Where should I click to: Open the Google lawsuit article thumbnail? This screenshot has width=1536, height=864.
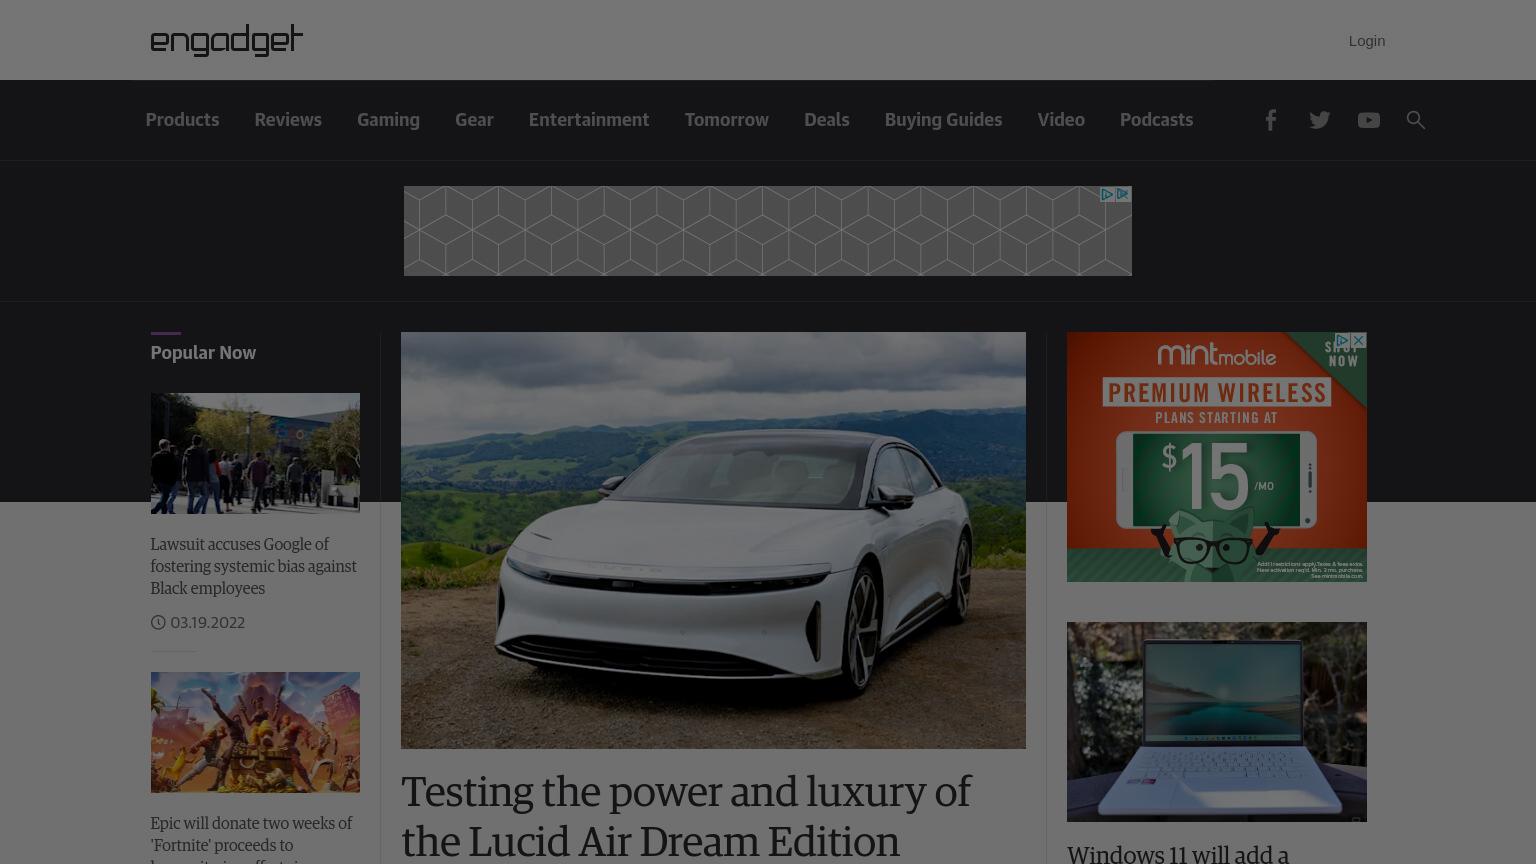coord(255,453)
